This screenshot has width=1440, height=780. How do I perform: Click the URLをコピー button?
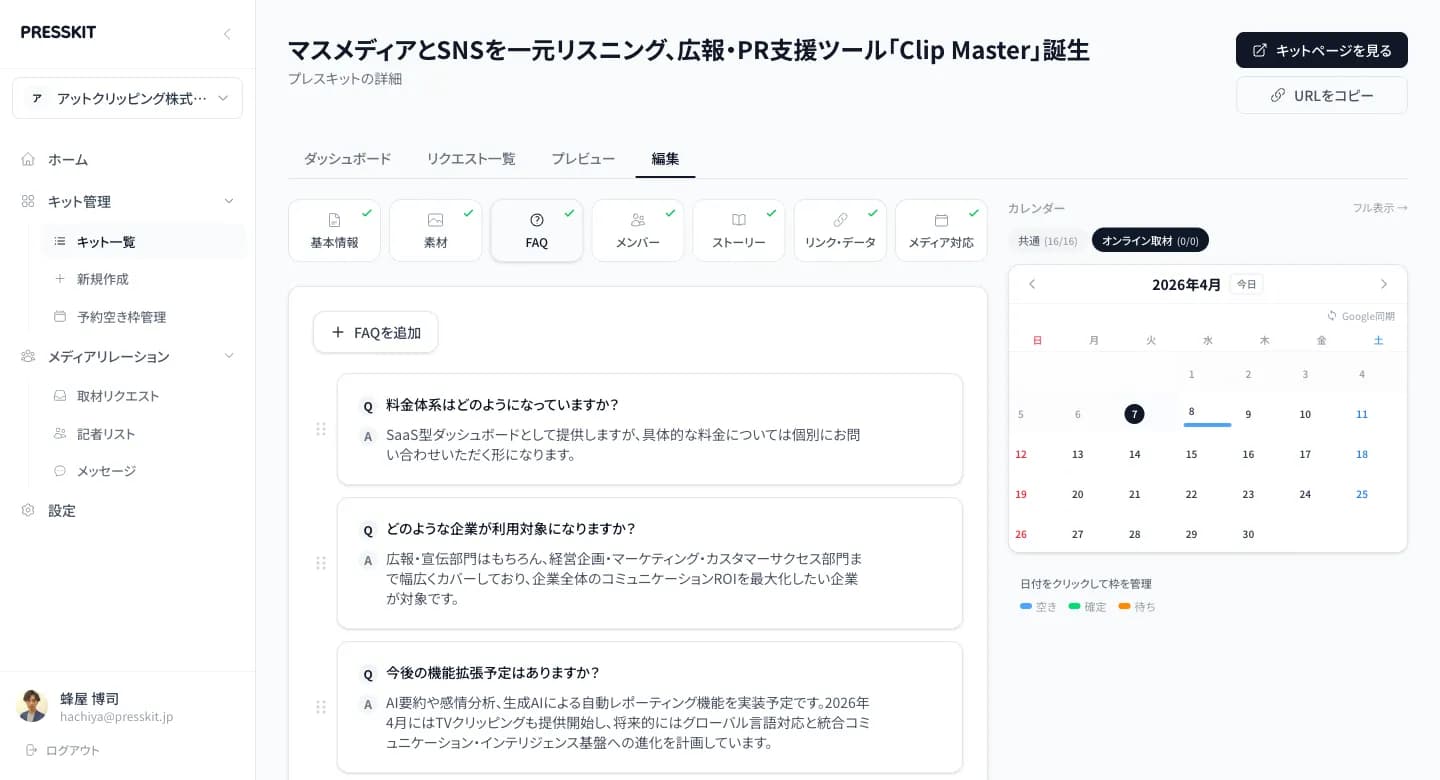(1322, 95)
